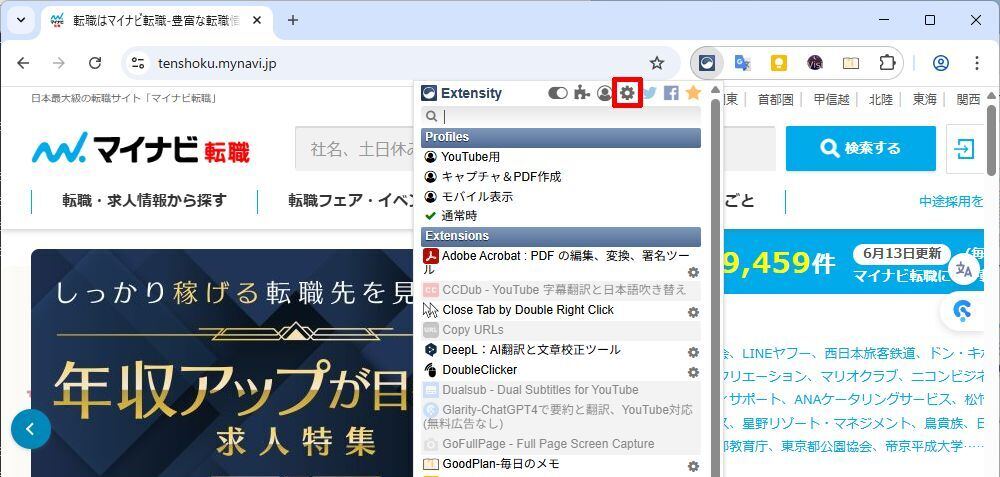Open DoubleClicker options gear
The image size is (1000, 477).
pos(693,372)
